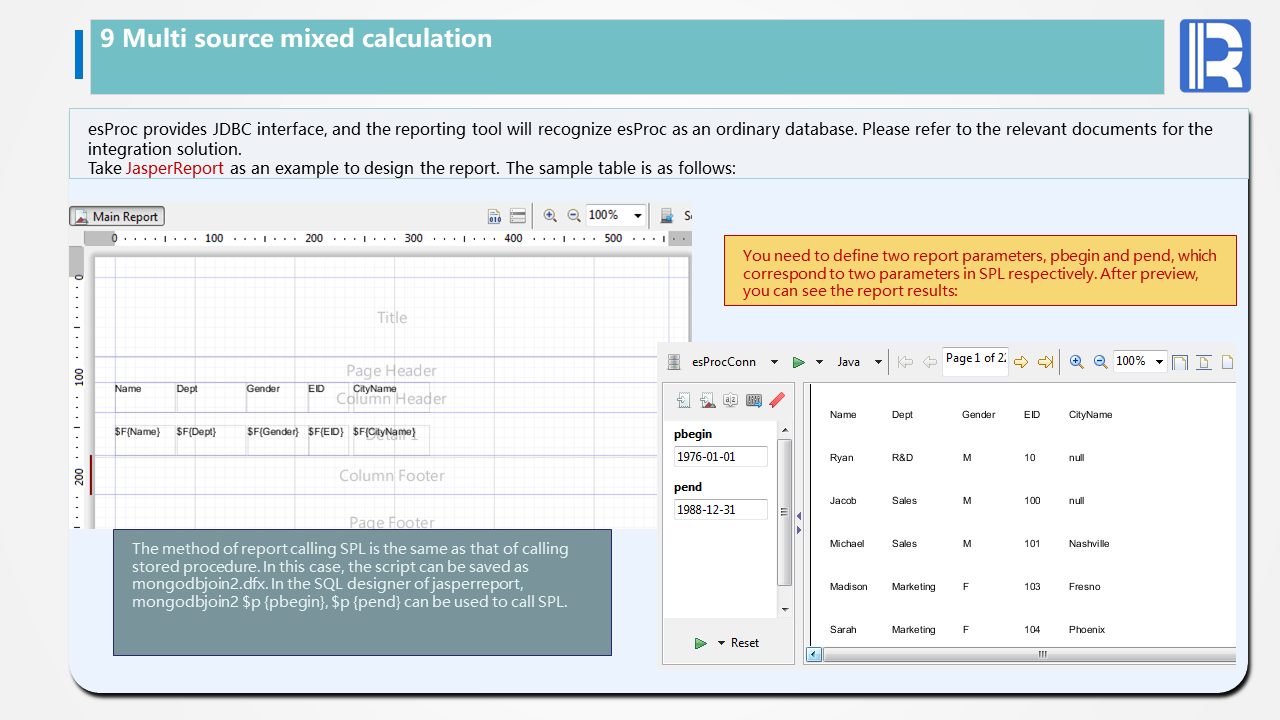Viewport: 1280px width, 720px height.
Task: Expand the designer 100% zoom combo box
Action: 638,216
